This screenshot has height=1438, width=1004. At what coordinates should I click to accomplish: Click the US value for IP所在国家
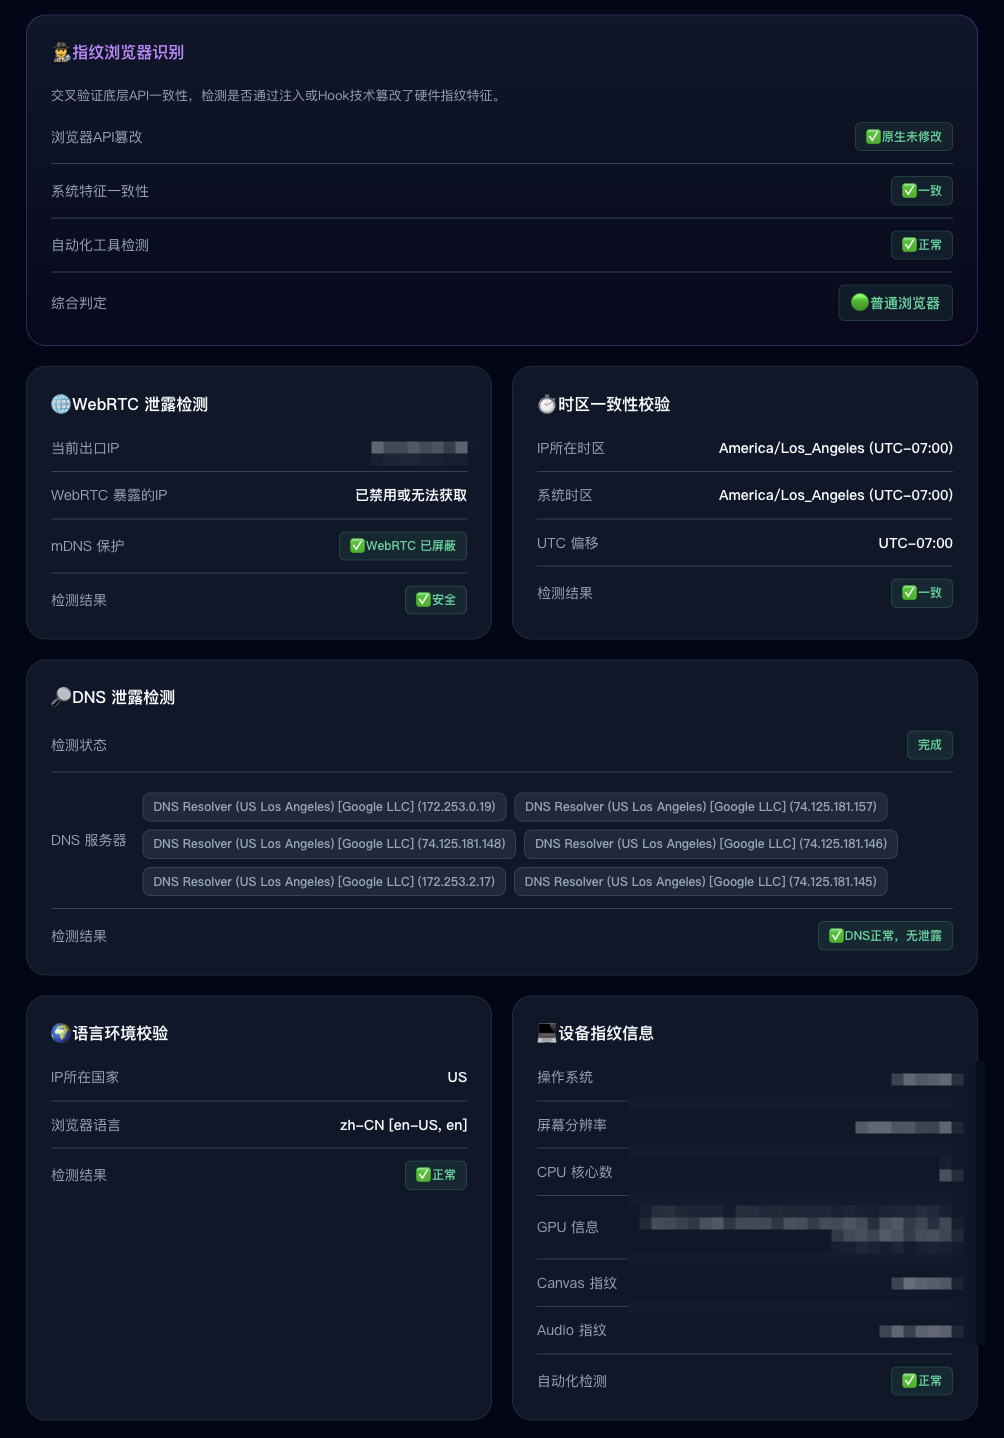pos(457,1077)
